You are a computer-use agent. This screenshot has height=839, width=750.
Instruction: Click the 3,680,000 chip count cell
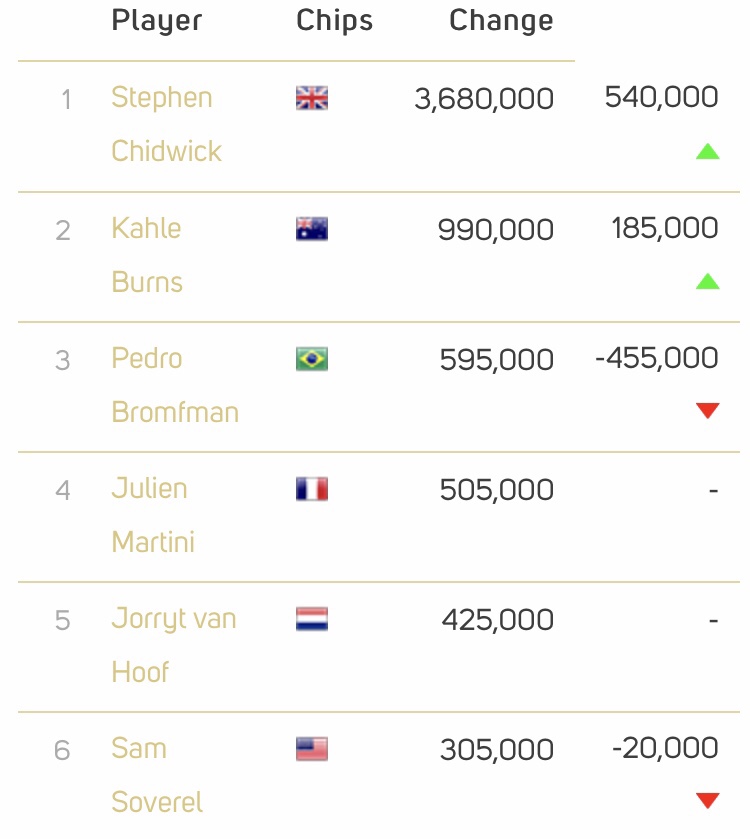(484, 99)
